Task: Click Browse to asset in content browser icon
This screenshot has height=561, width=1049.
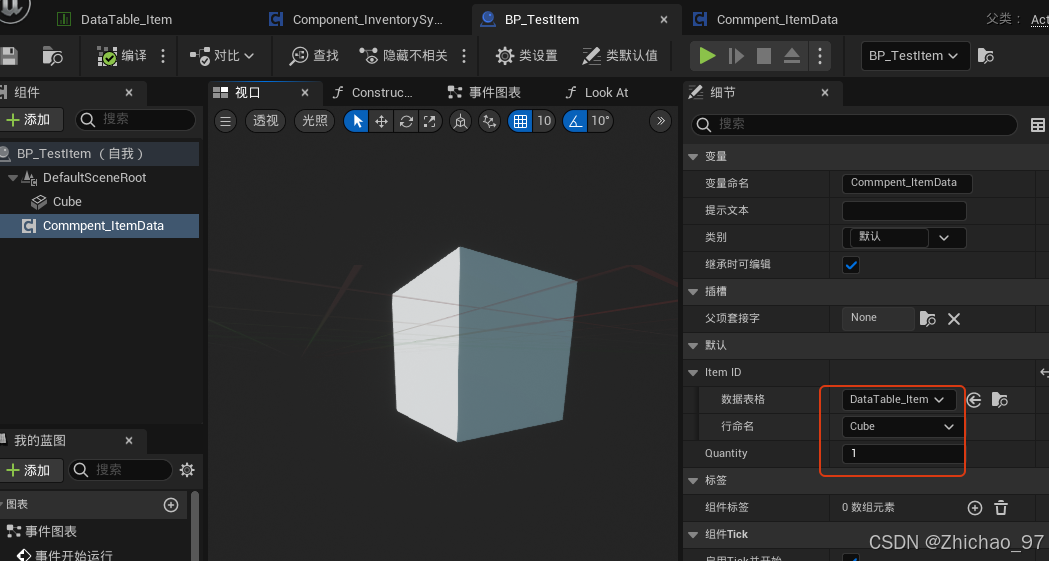Action: tap(52, 55)
